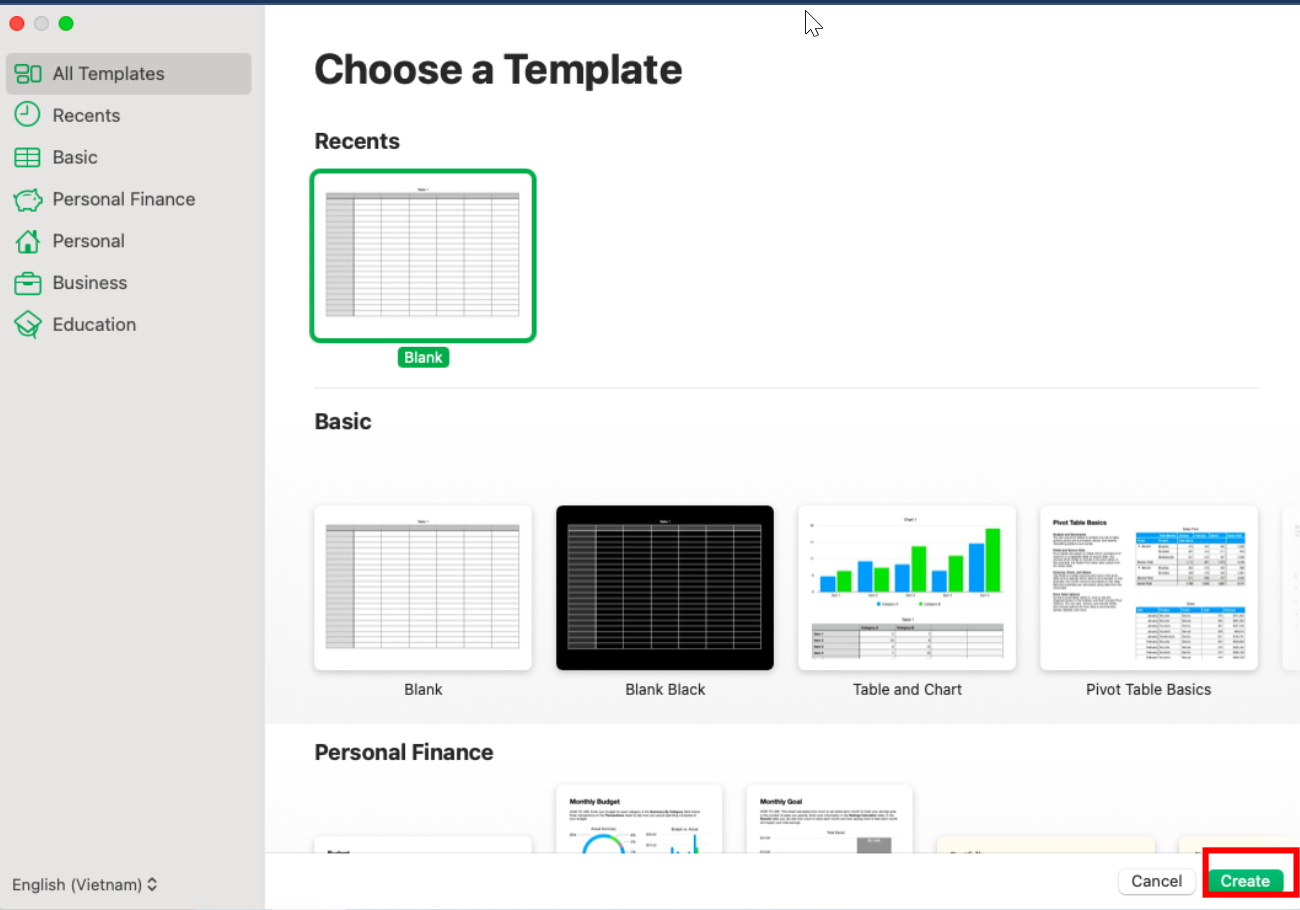Select the Education graduation cap icon
Screen dimensions: 1300x910
tap(26, 324)
